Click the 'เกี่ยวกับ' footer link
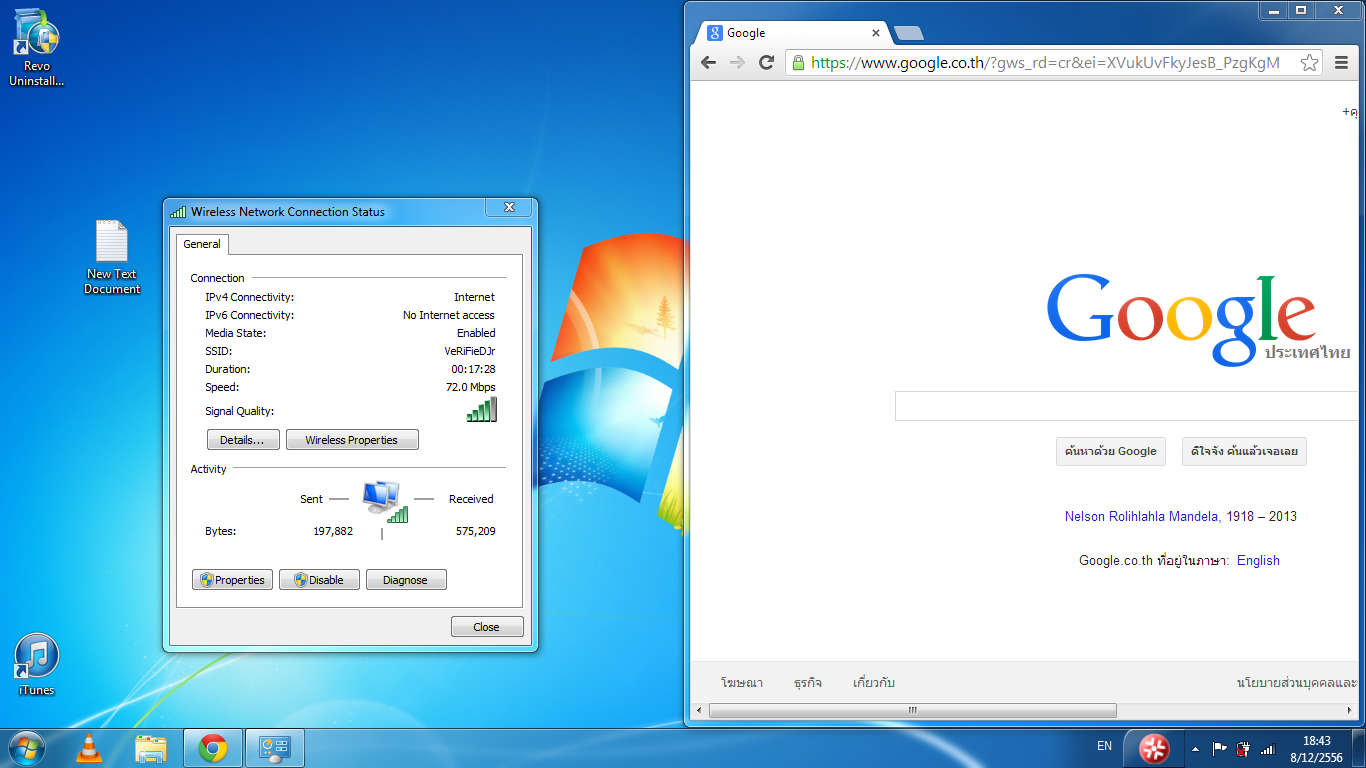The image size is (1366, 768). [x=874, y=683]
